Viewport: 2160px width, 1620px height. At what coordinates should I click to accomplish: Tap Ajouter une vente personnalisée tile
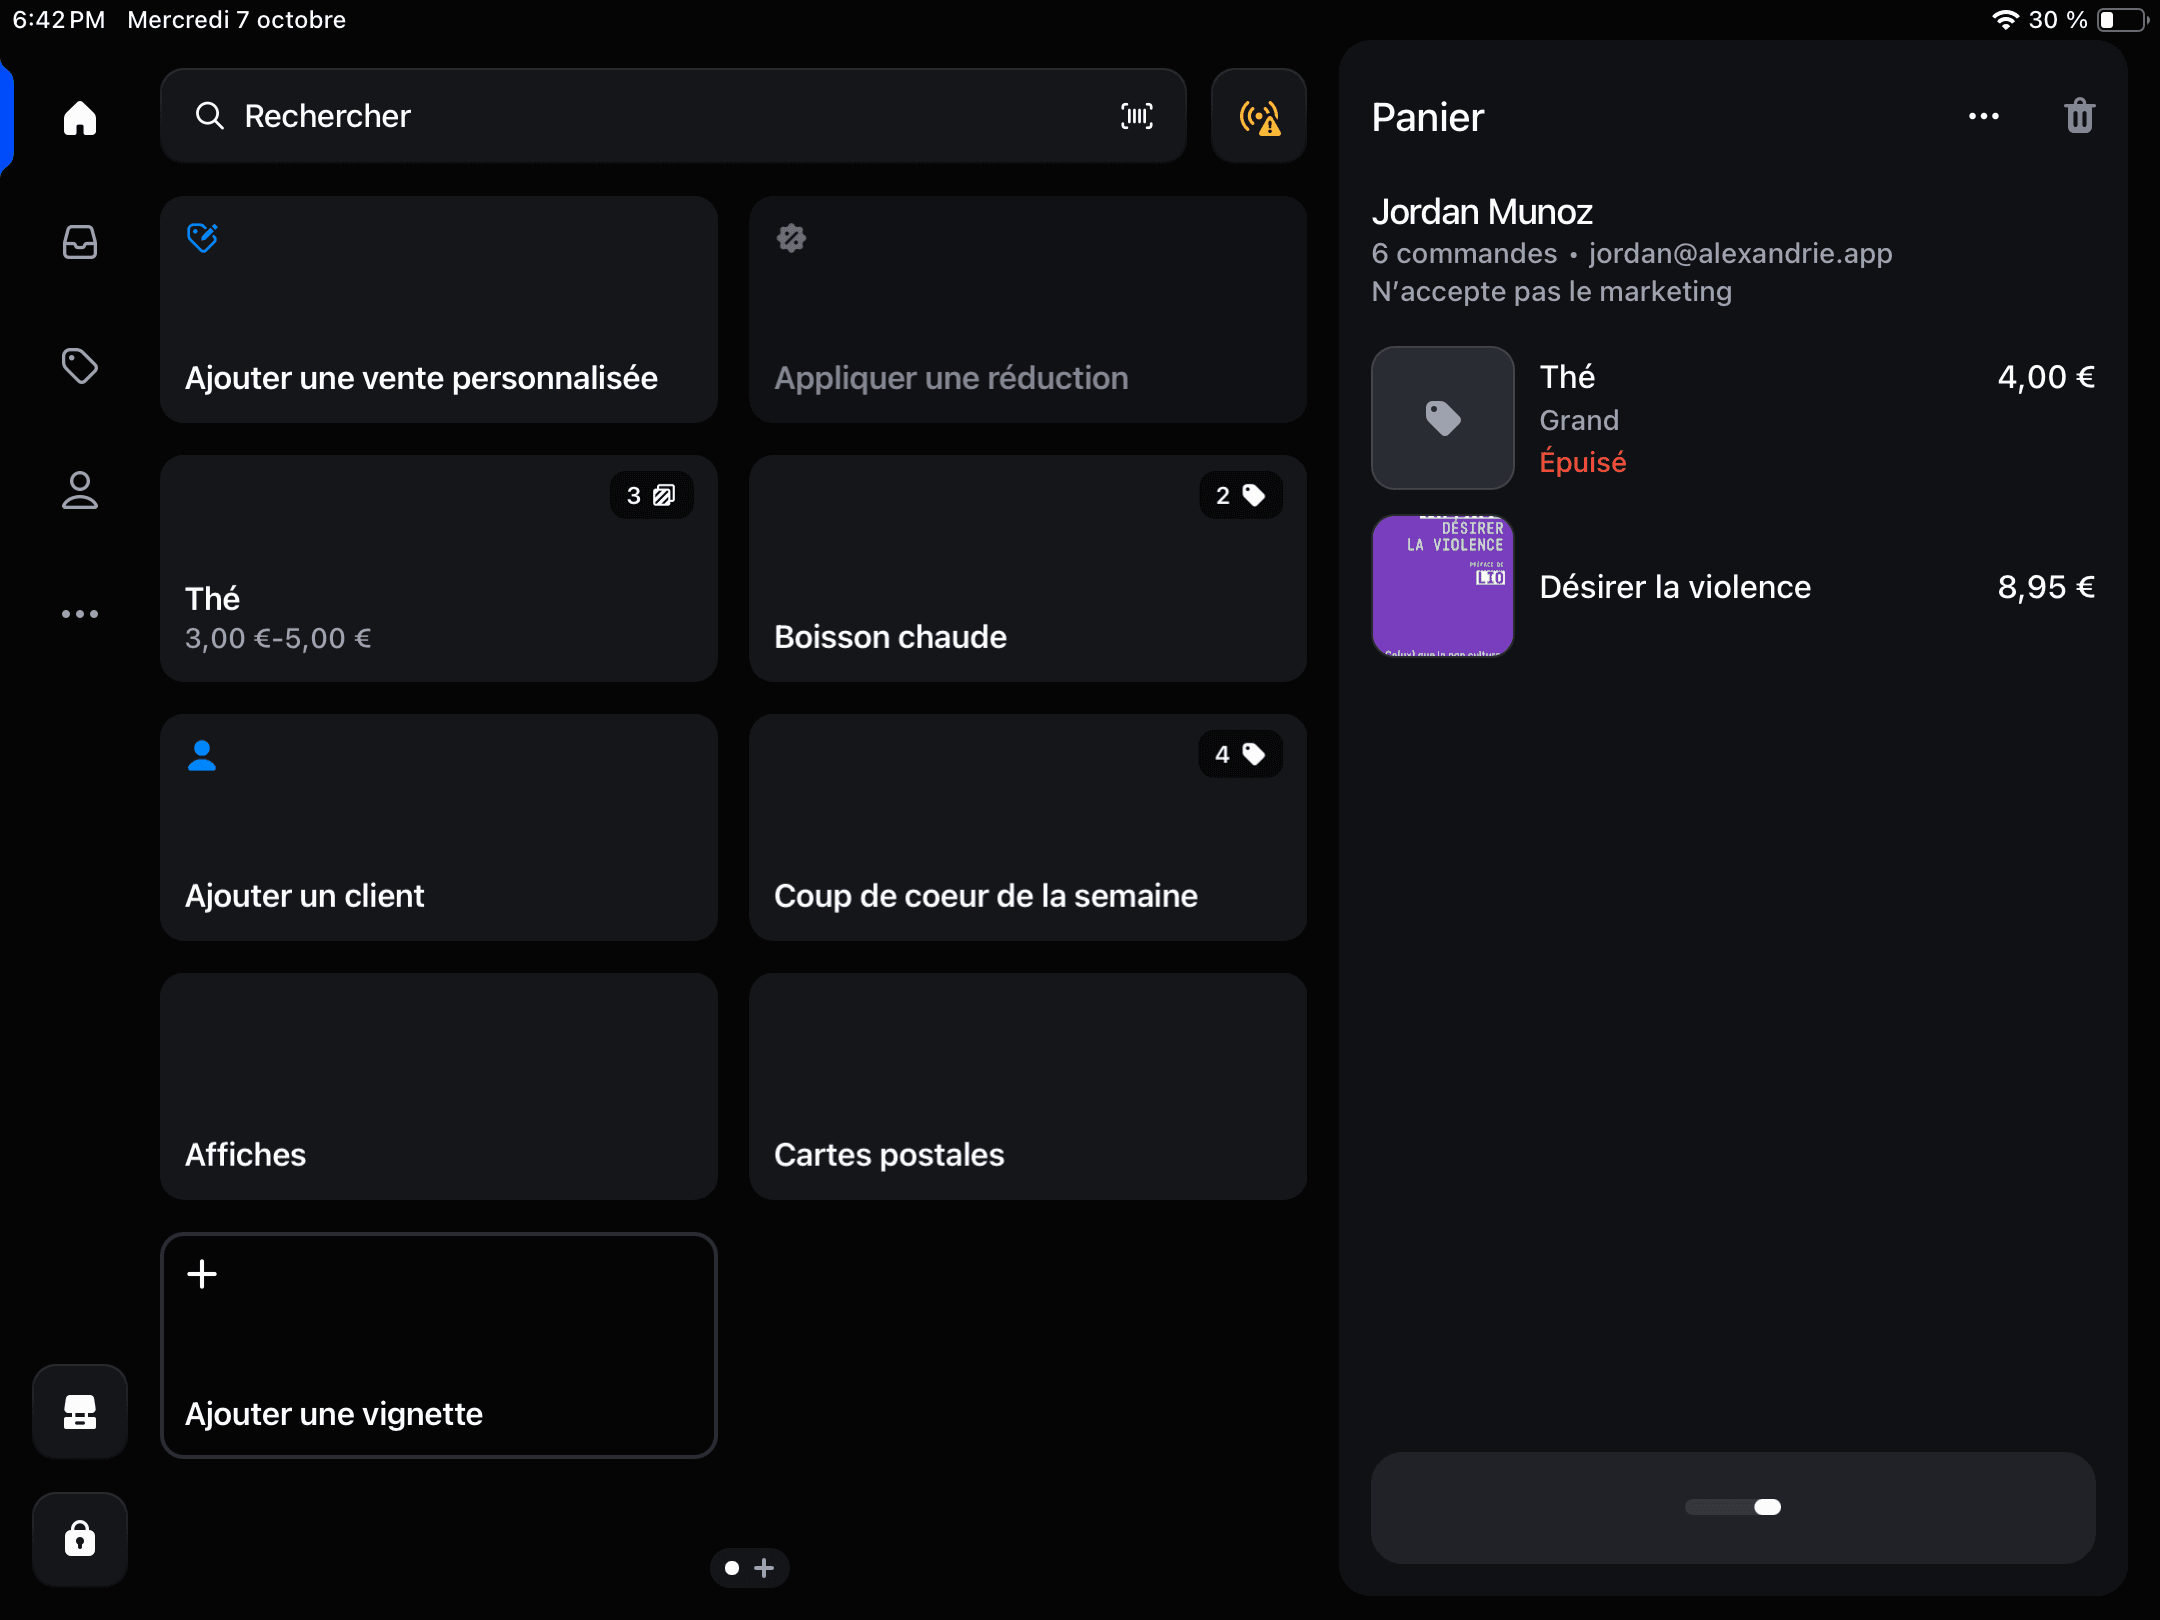[x=439, y=309]
